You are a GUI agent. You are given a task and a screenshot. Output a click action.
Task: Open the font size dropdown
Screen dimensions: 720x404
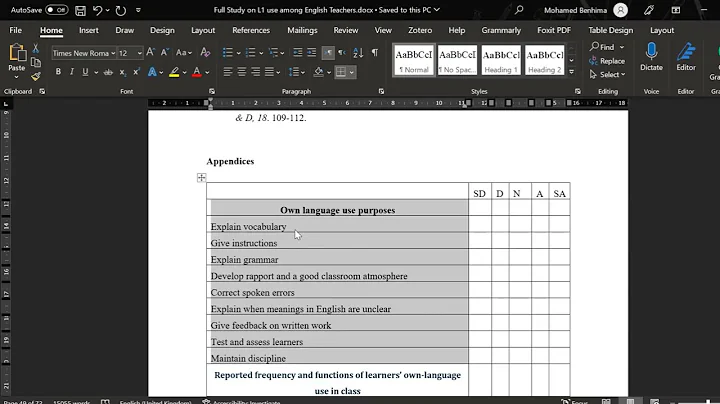pyautogui.click(x=140, y=53)
